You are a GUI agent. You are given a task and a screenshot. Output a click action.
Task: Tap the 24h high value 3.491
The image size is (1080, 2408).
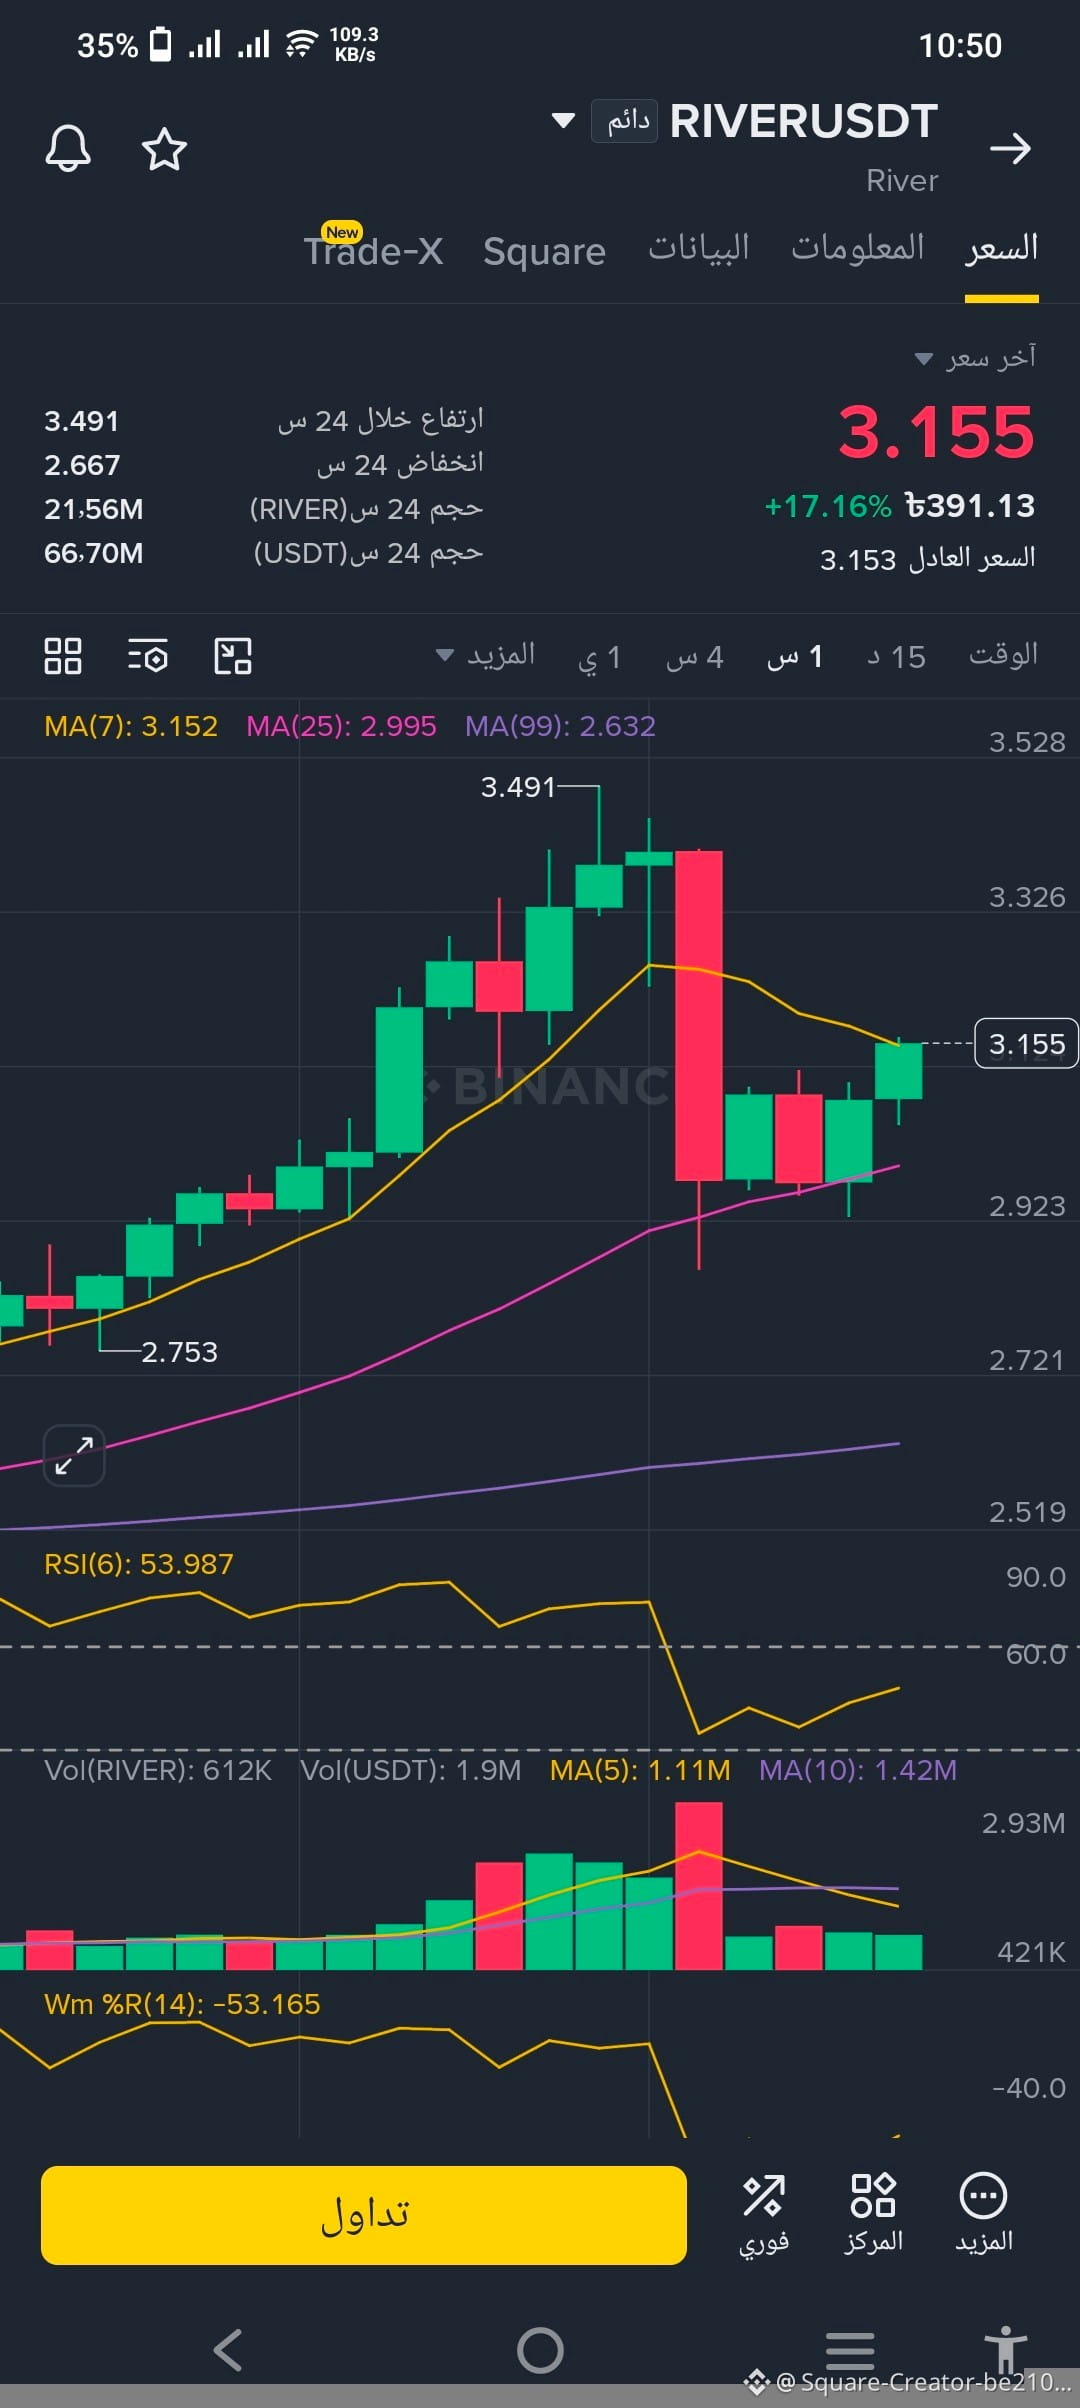click(81, 421)
